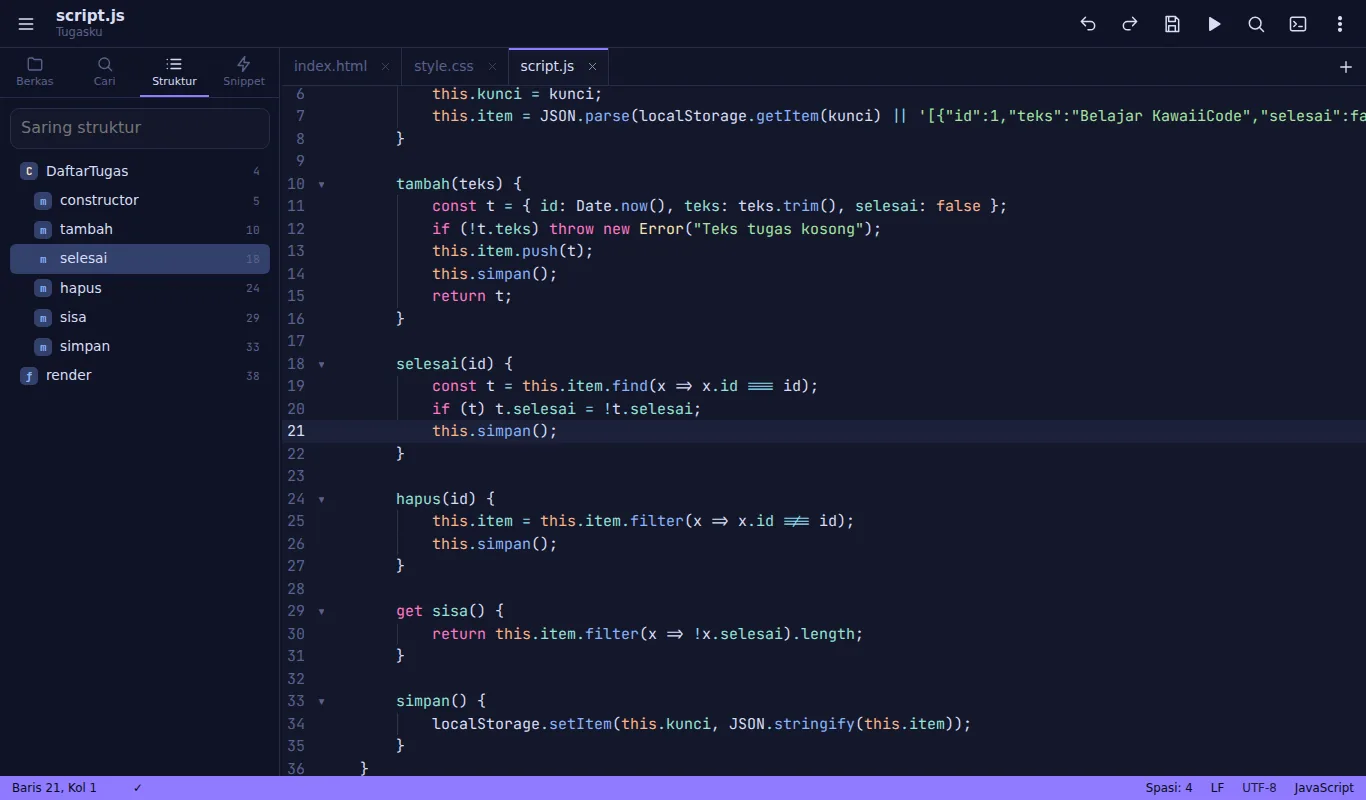Screen dimensions: 1366x800
Task: Open the three-dot overflow menu
Action: 1340,24
